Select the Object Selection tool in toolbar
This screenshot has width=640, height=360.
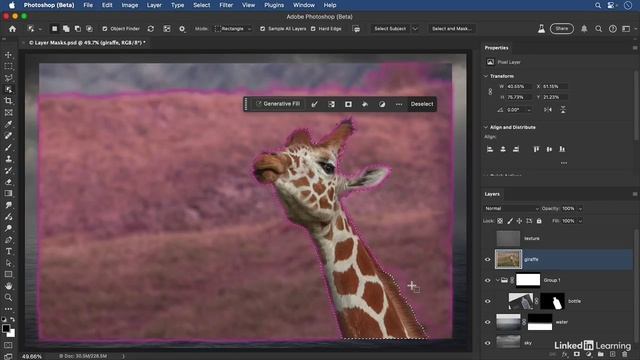click(8, 89)
